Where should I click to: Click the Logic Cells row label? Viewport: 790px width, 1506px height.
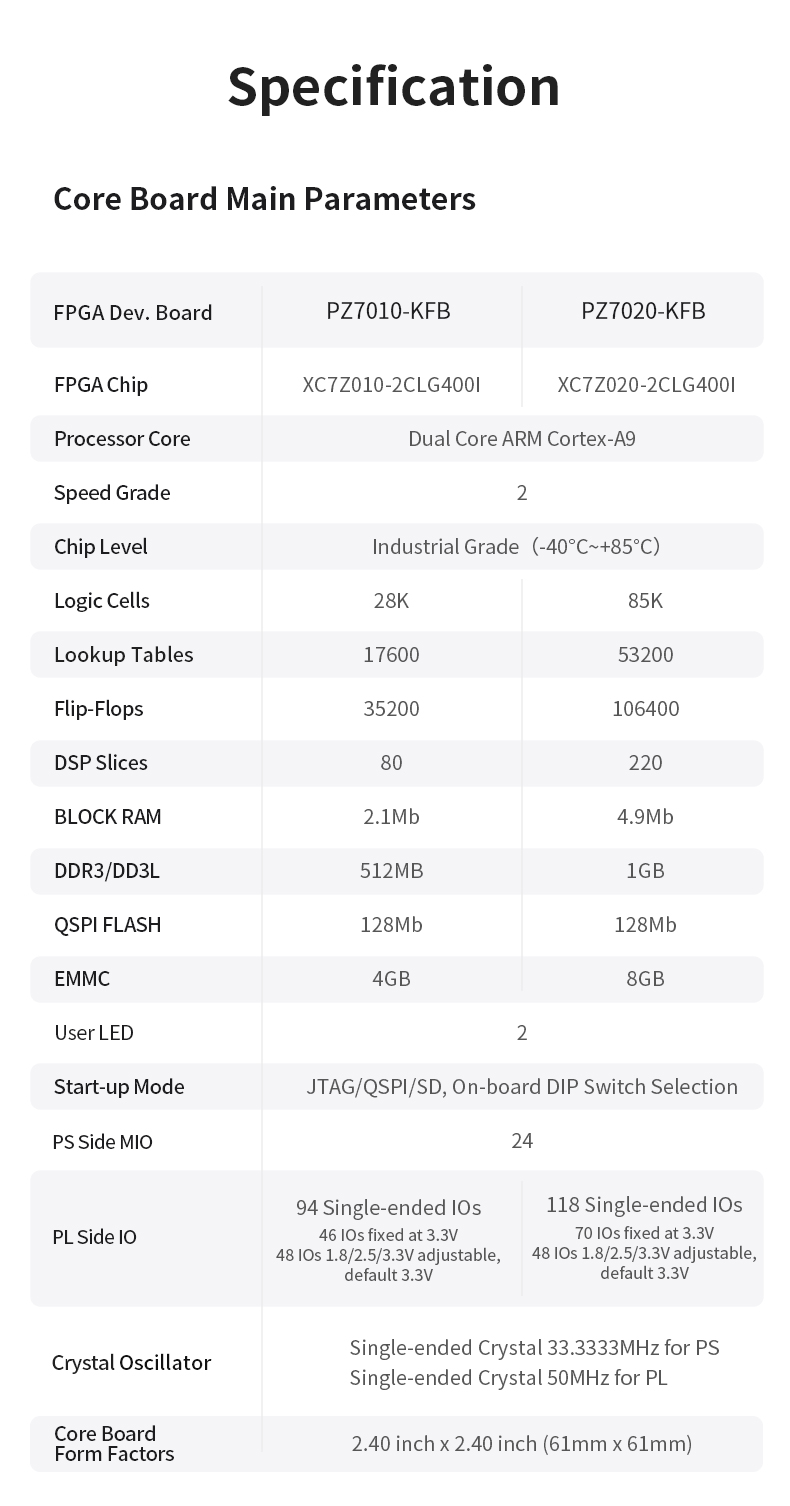[x=102, y=601]
